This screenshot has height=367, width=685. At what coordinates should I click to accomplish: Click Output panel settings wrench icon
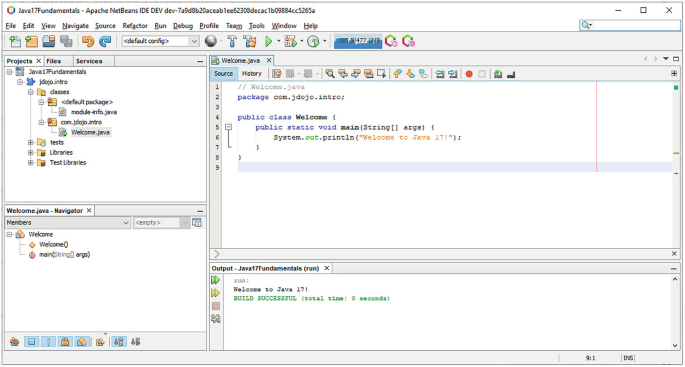[x=215, y=319]
